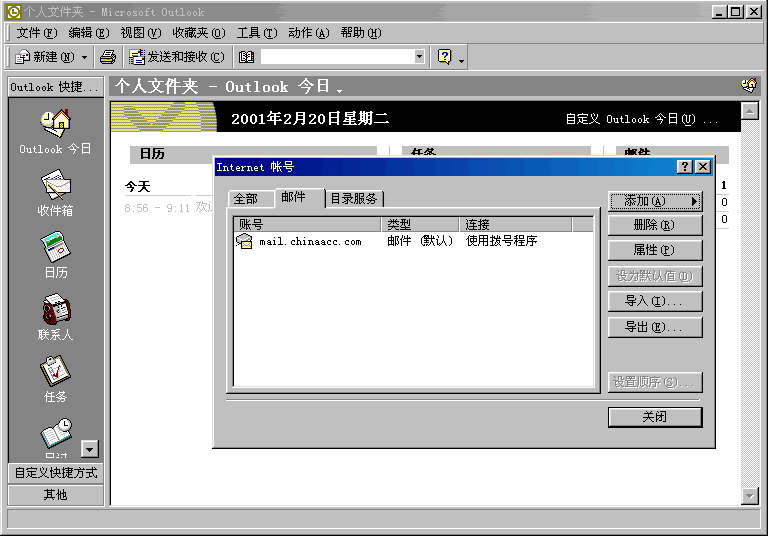Open the Calendar (日历) shortcut icon
This screenshot has width=768, height=536.
pos(55,247)
